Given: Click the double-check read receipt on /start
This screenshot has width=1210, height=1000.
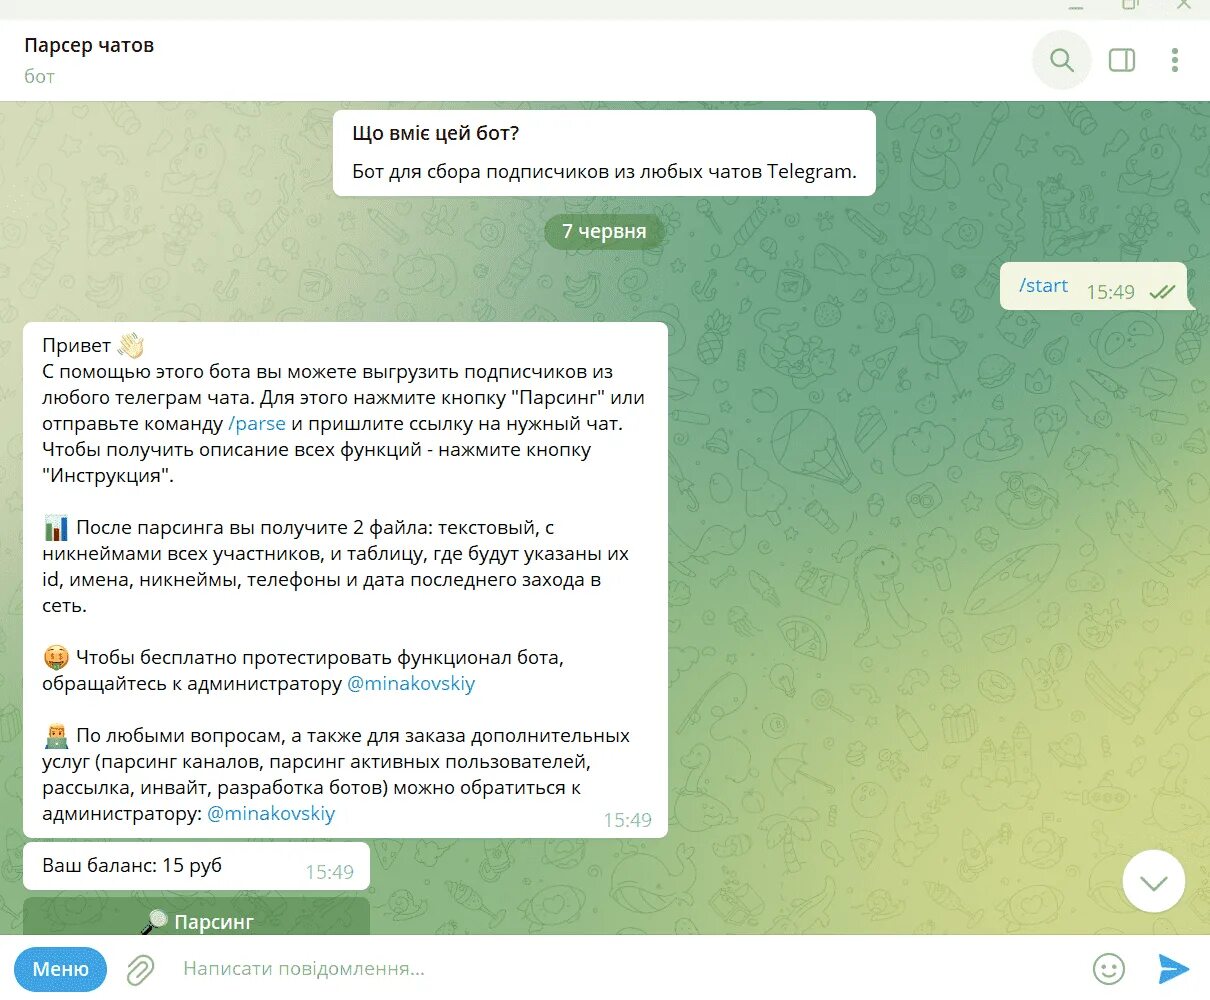Looking at the screenshot, I should (1162, 292).
